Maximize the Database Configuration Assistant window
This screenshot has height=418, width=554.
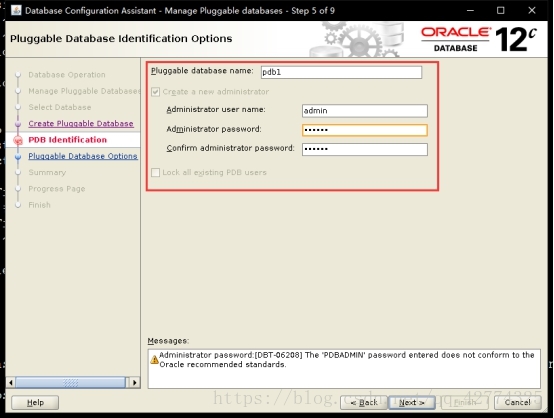pyautogui.click(x=501, y=11)
